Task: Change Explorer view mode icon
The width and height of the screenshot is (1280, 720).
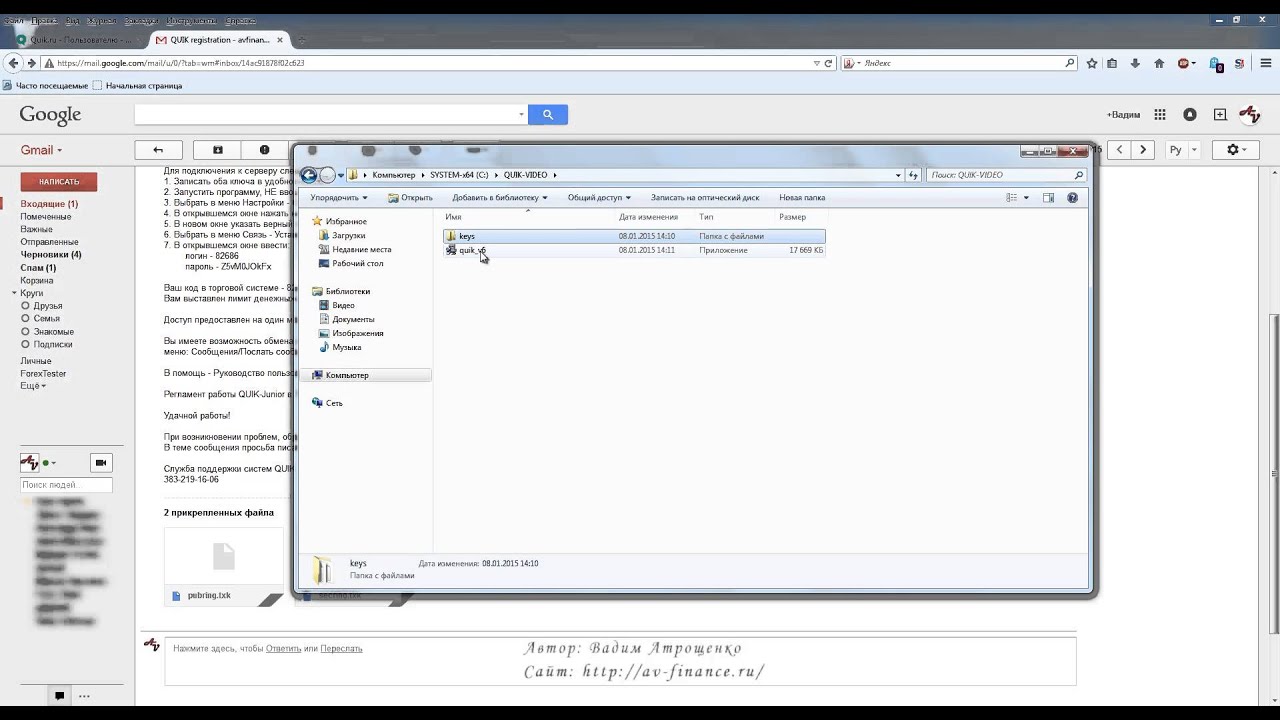Action: (x=1012, y=198)
